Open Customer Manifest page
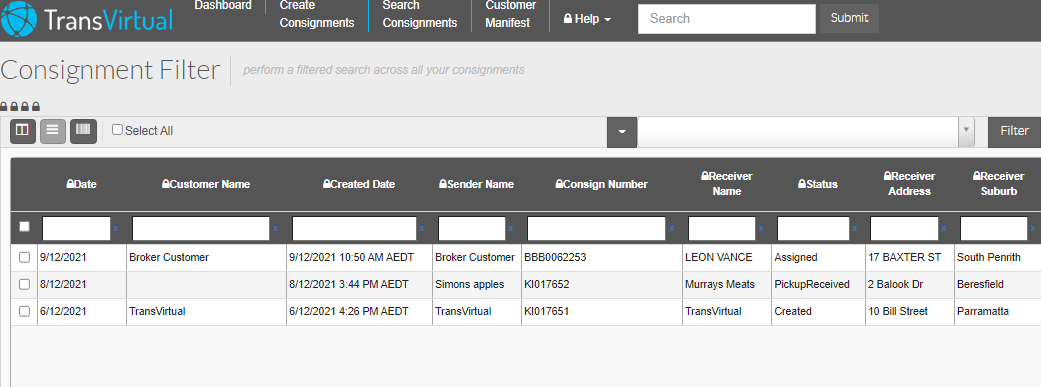This screenshot has width=1041, height=387. (x=511, y=15)
